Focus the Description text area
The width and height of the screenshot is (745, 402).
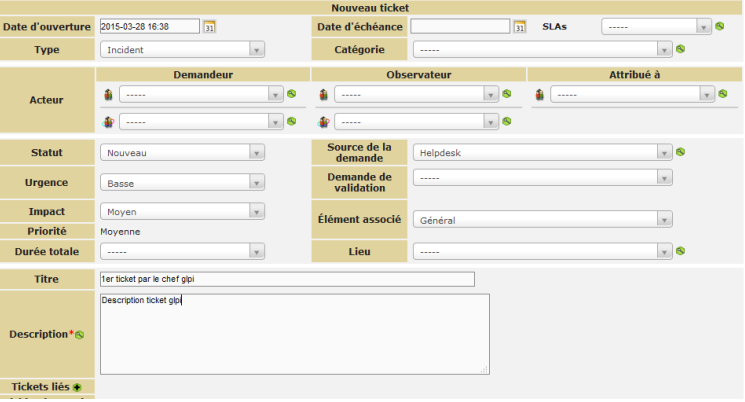click(294, 334)
